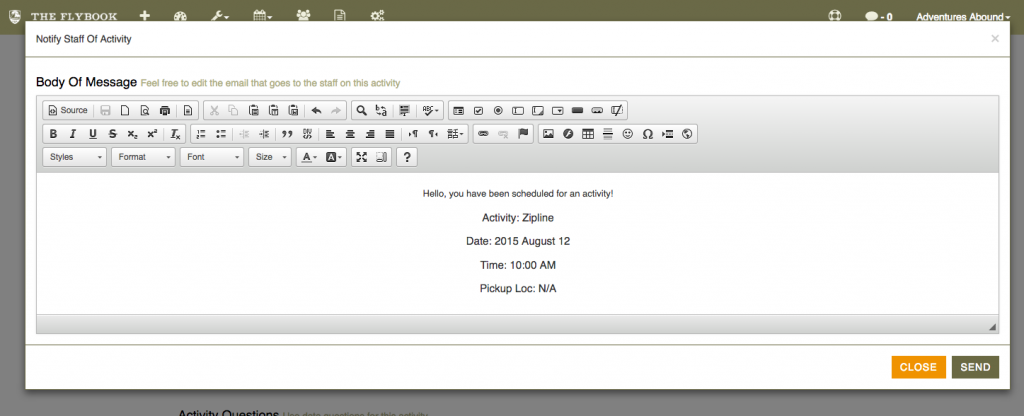
Task: Insert a text field form element
Action: point(518,110)
